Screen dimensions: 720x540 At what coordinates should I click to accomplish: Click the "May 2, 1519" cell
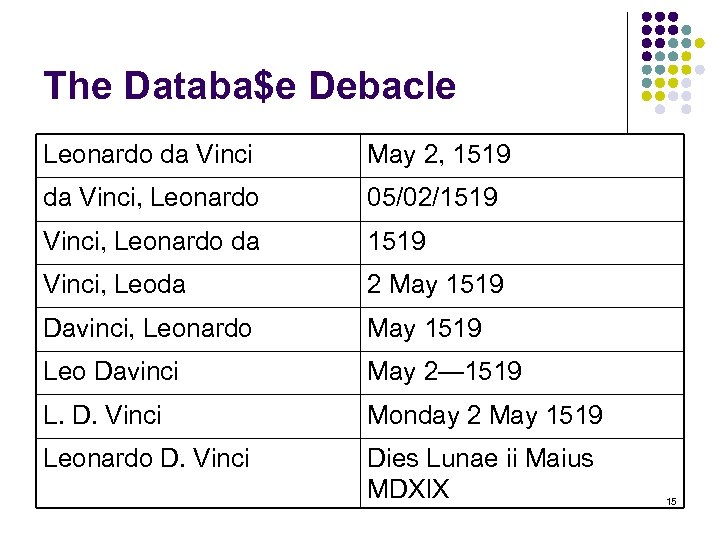point(439,155)
